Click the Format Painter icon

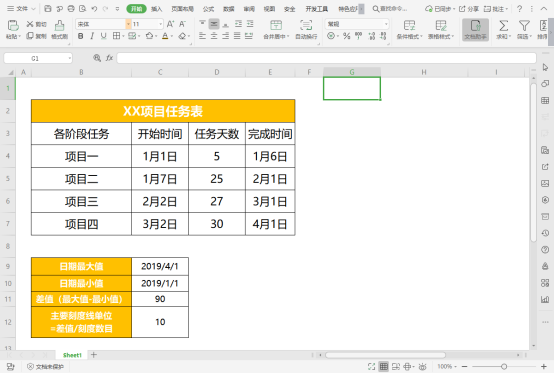59,25
